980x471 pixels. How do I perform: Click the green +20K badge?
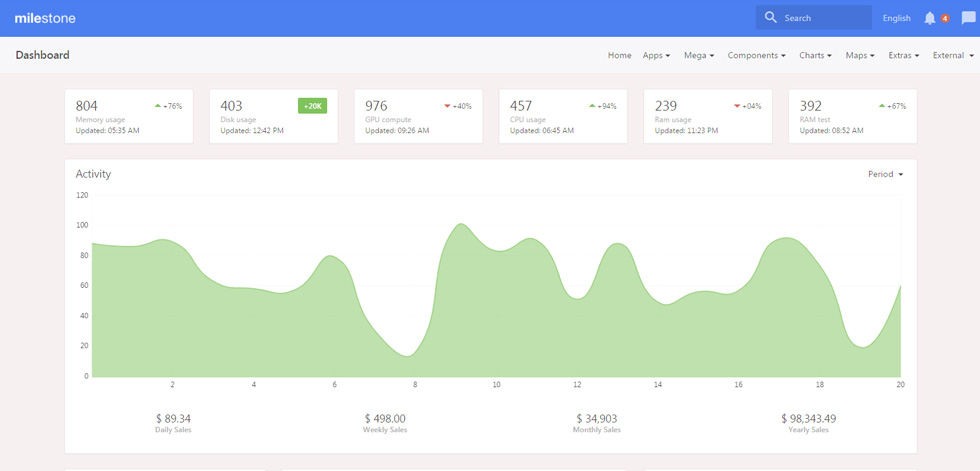click(312, 106)
